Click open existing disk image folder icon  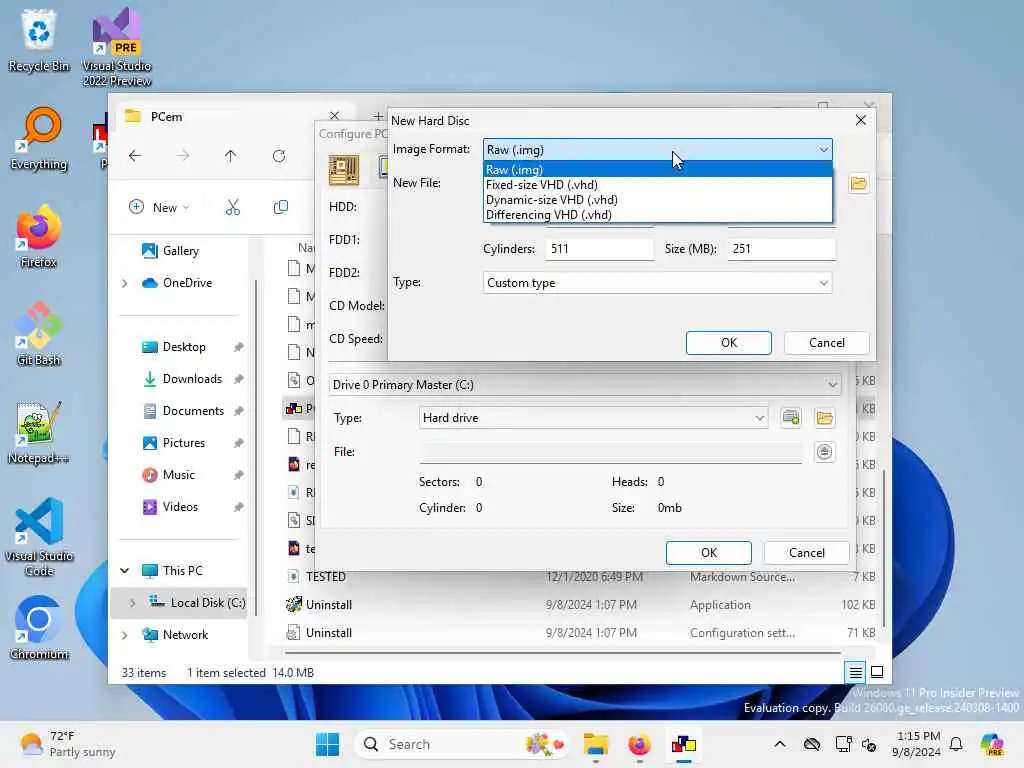click(825, 418)
